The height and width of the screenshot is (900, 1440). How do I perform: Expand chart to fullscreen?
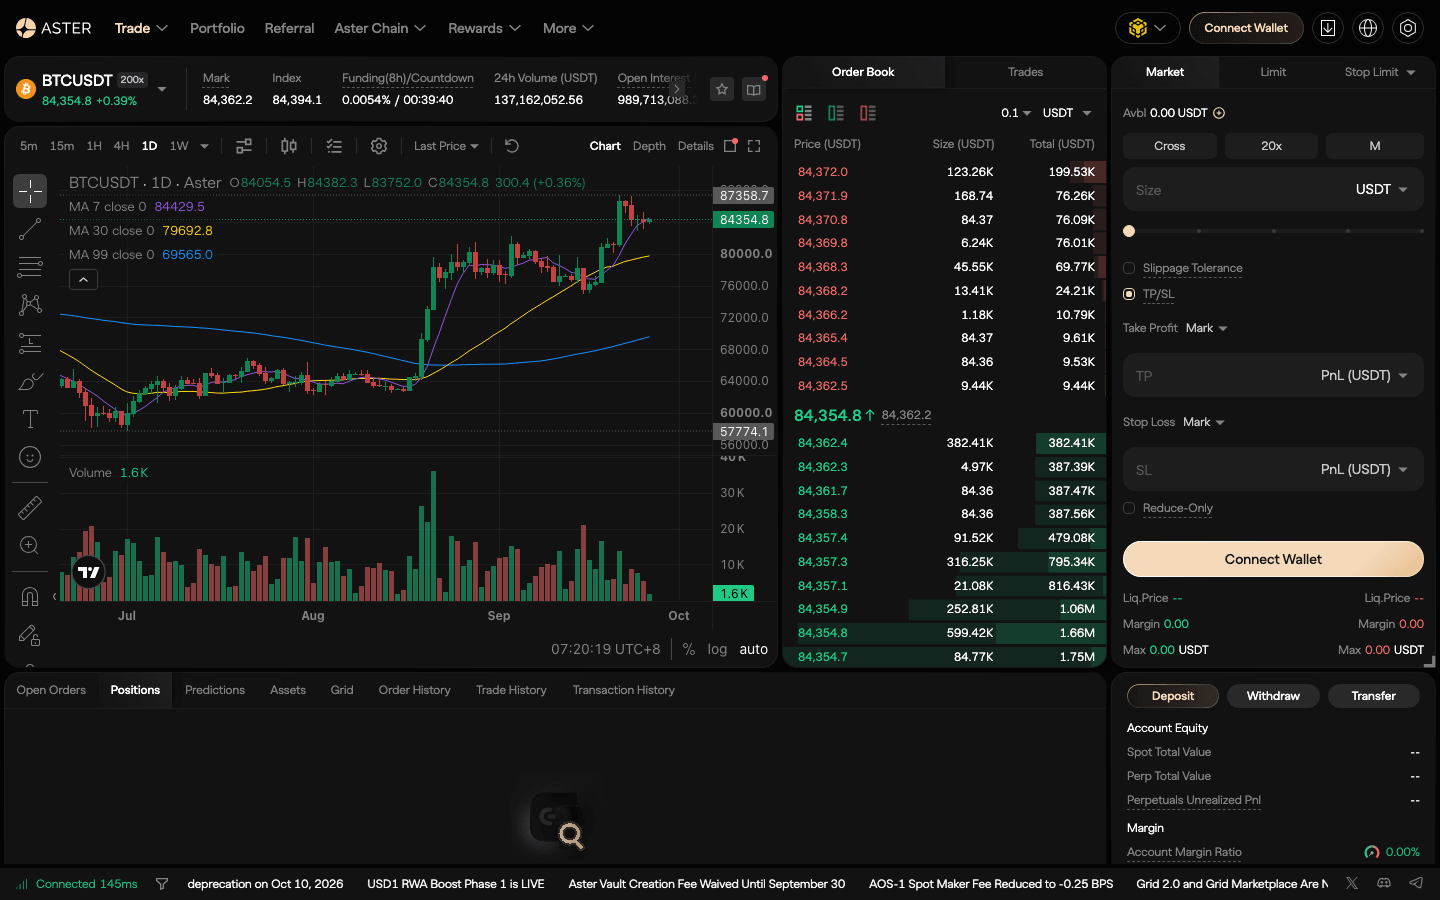click(x=754, y=146)
